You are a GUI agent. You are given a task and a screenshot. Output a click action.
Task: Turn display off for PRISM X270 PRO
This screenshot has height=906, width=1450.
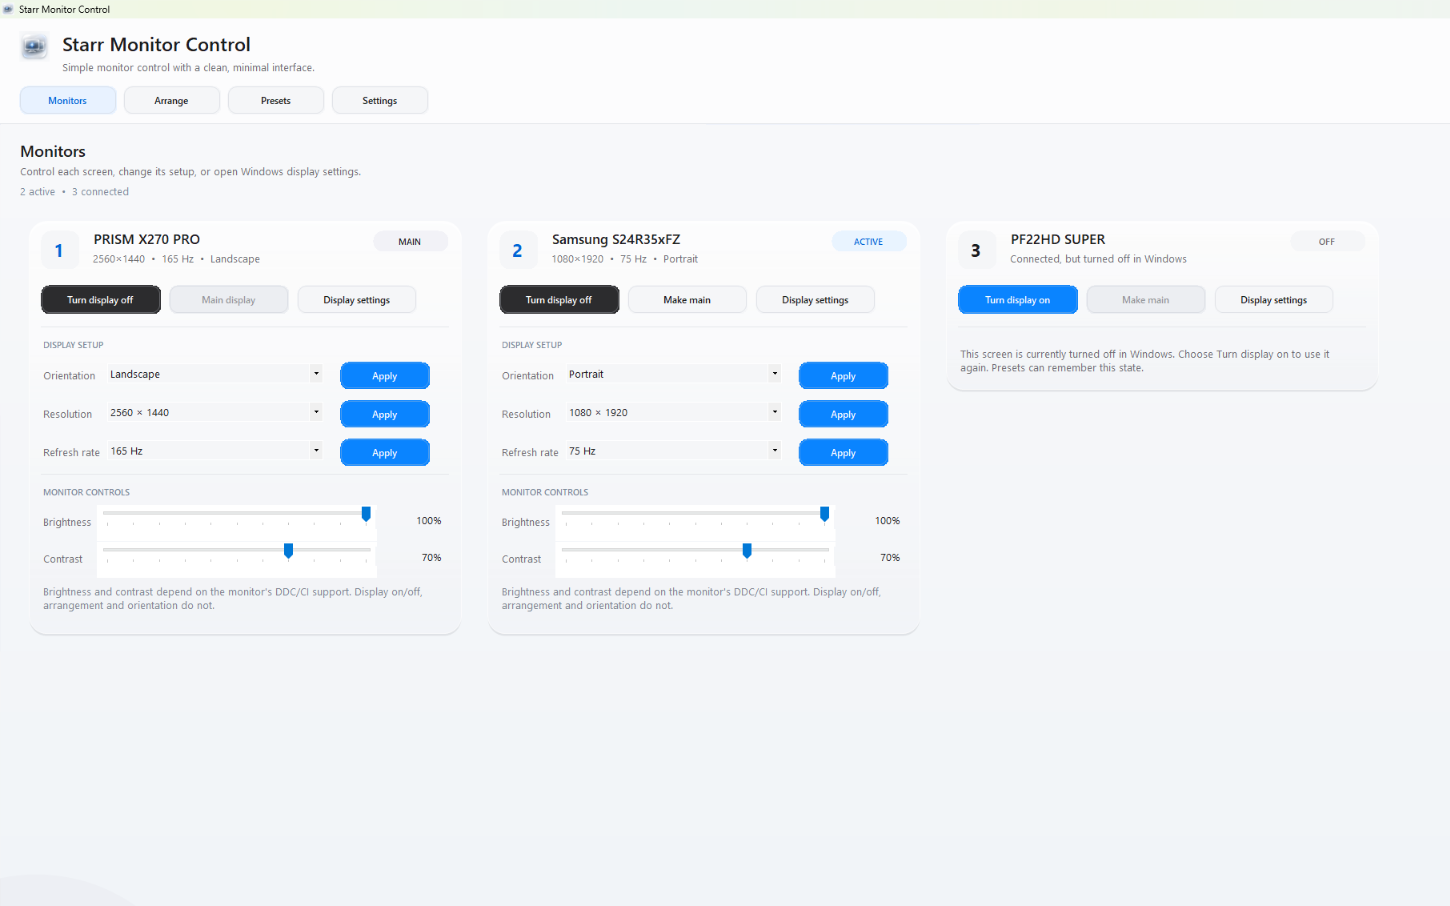pyautogui.click(x=100, y=300)
